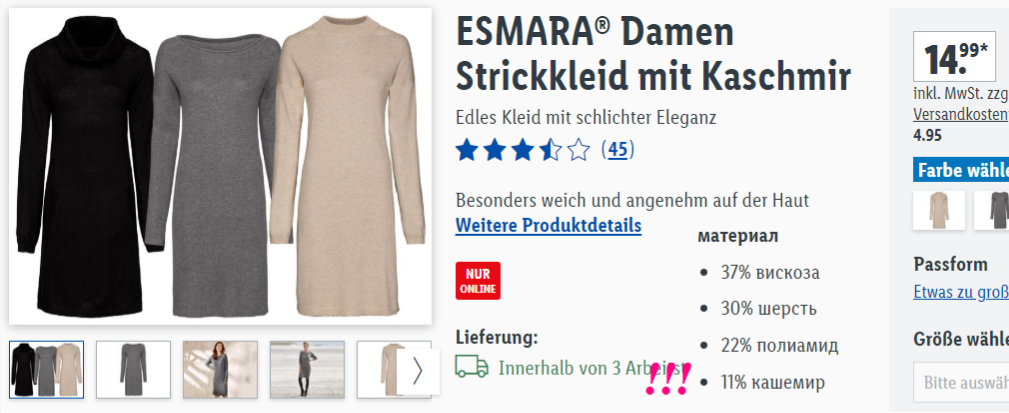Click the first blue rating star
Screen dimensions: 1009x413
[467, 151]
